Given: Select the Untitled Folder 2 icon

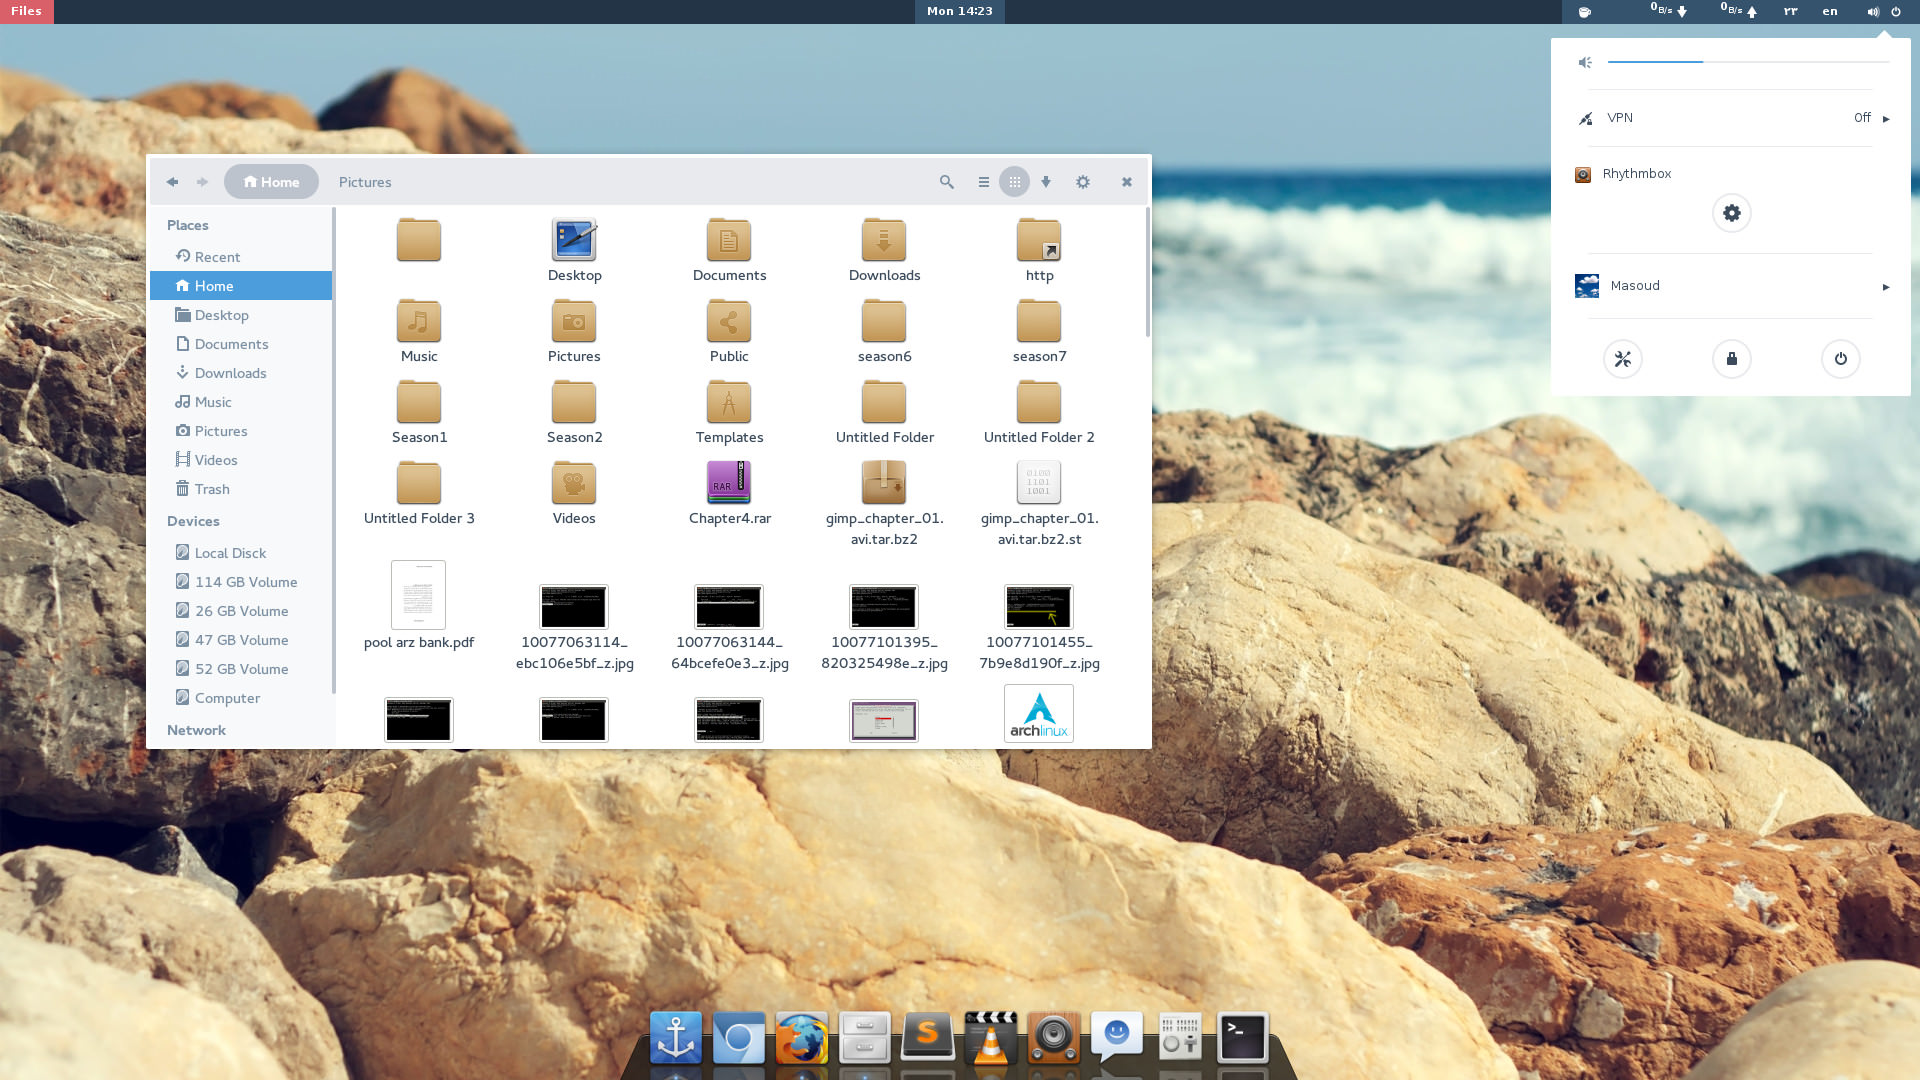Looking at the screenshot, I should click(1039, 402).
